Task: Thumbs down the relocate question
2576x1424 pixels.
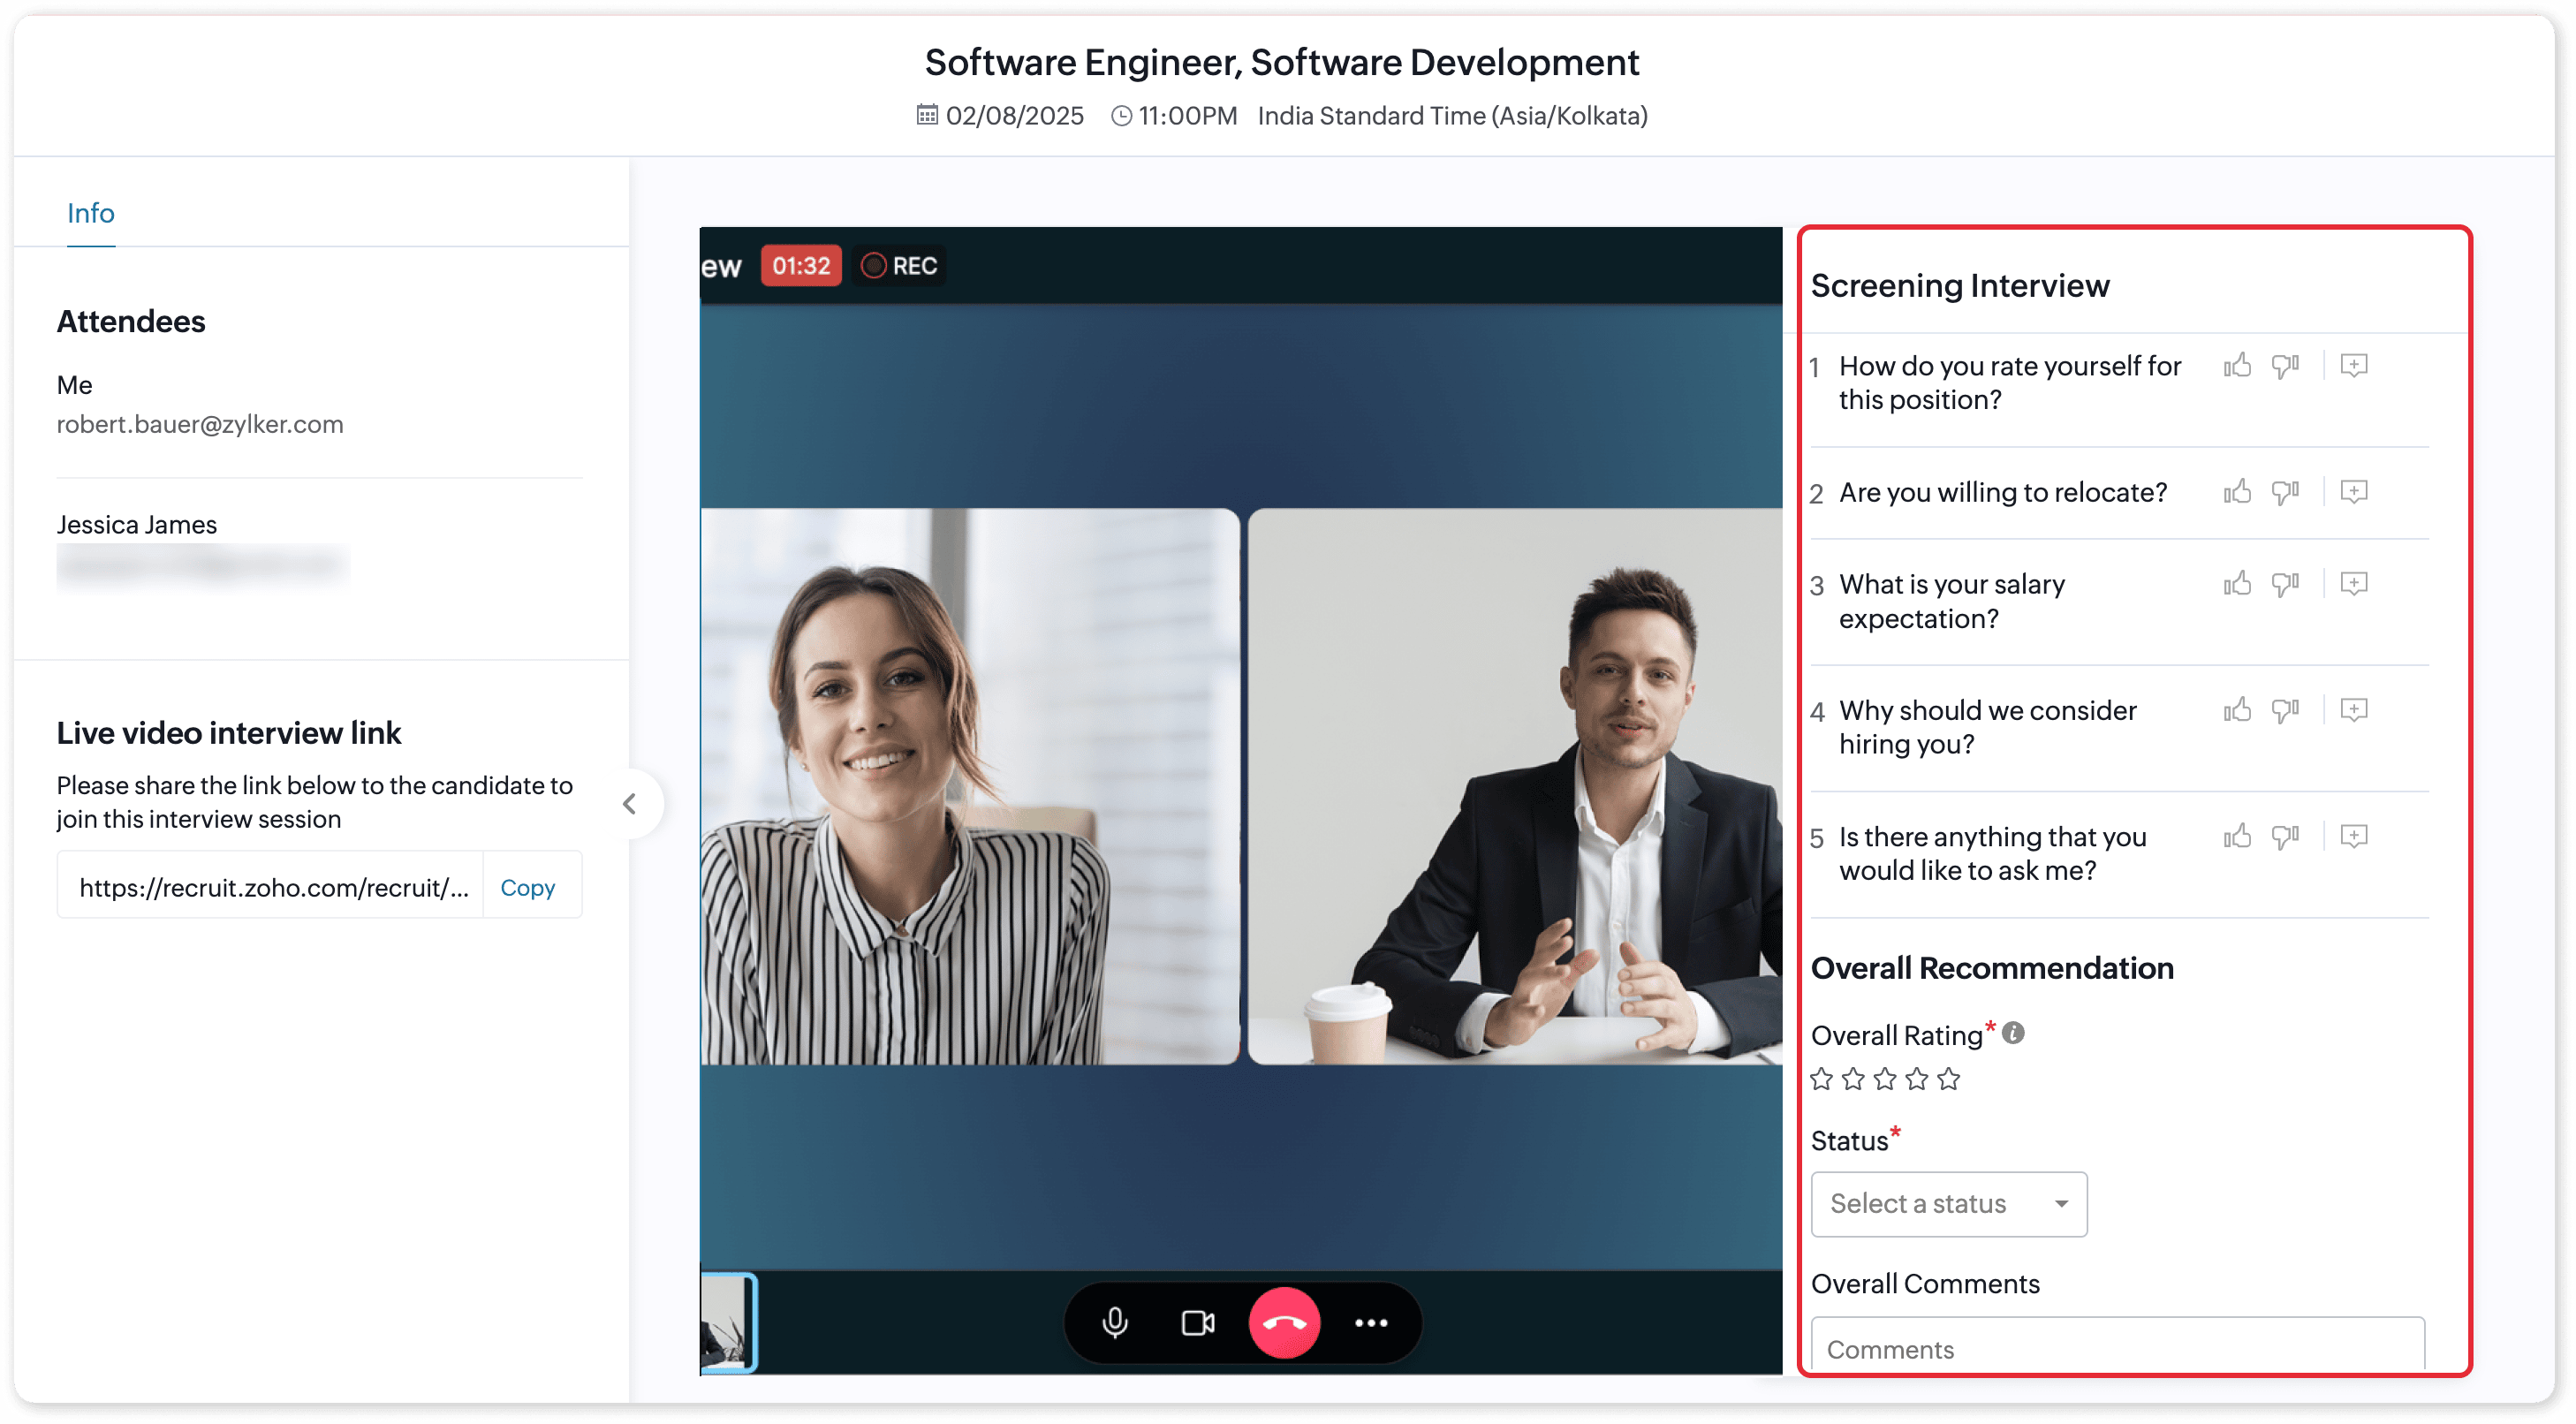Action: 2285,492
